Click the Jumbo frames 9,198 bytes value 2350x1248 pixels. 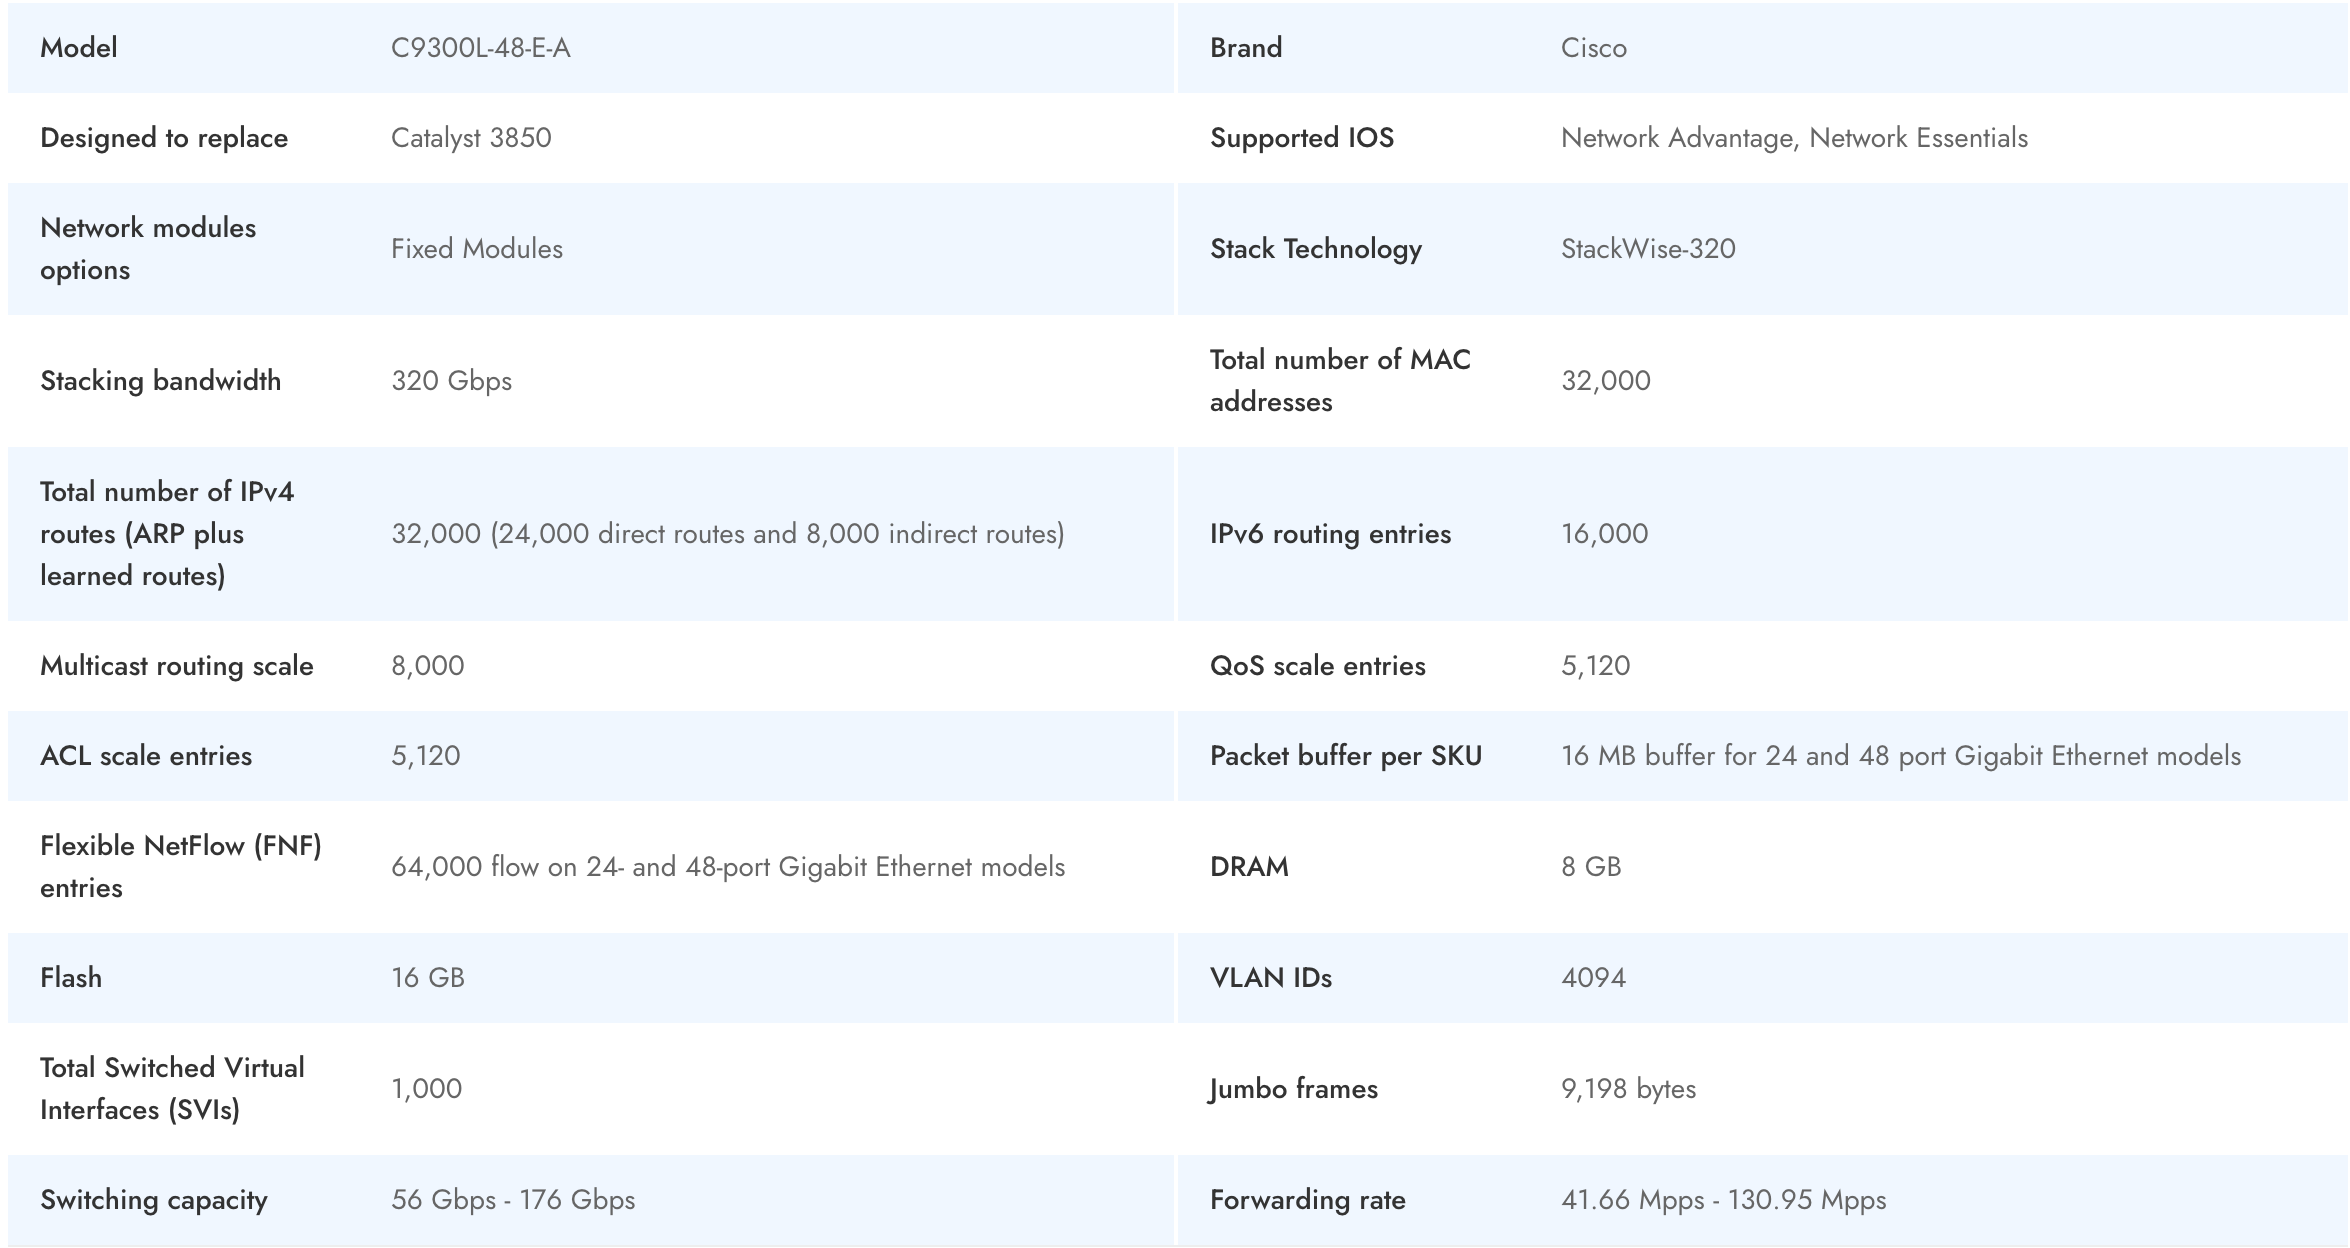pyautogui.click(x=1628, y=1089)
